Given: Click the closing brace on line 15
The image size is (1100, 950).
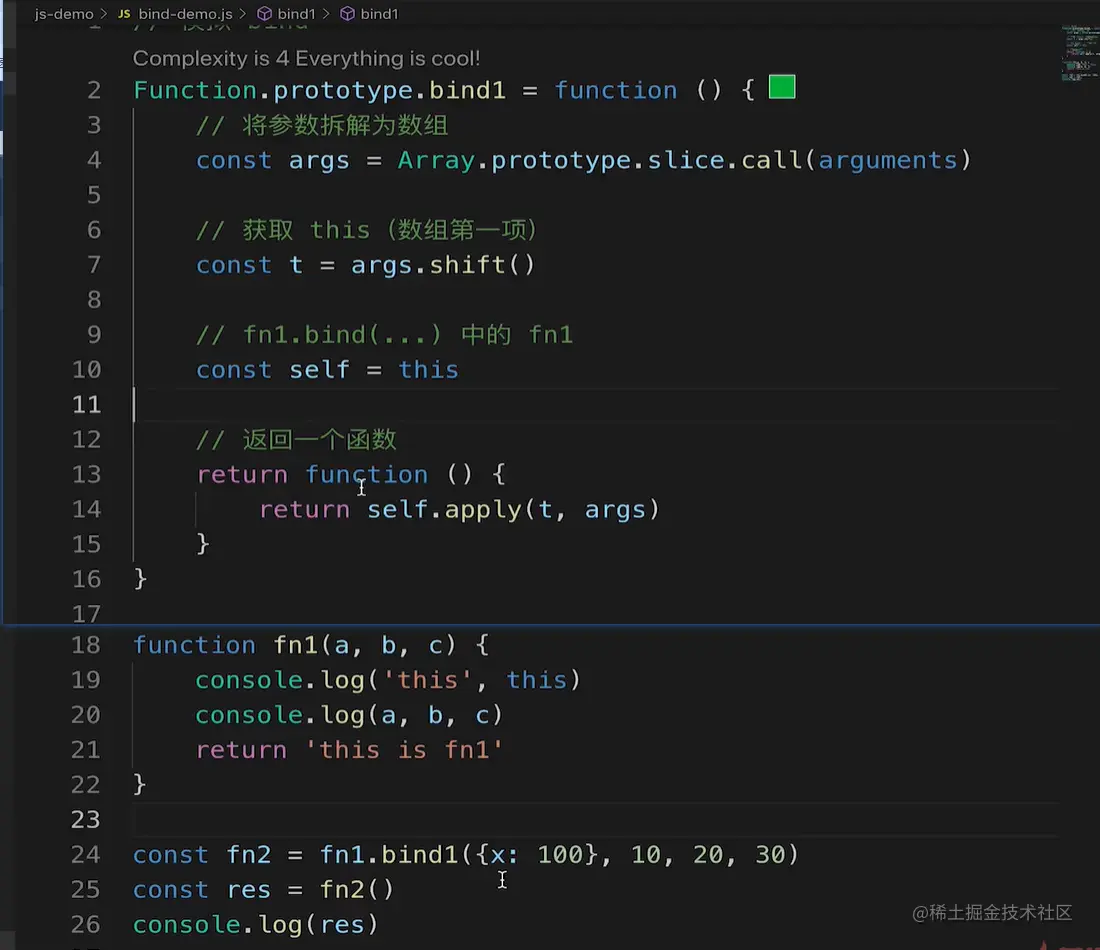Looking at the screenshot, I should (x=203, y=544).
